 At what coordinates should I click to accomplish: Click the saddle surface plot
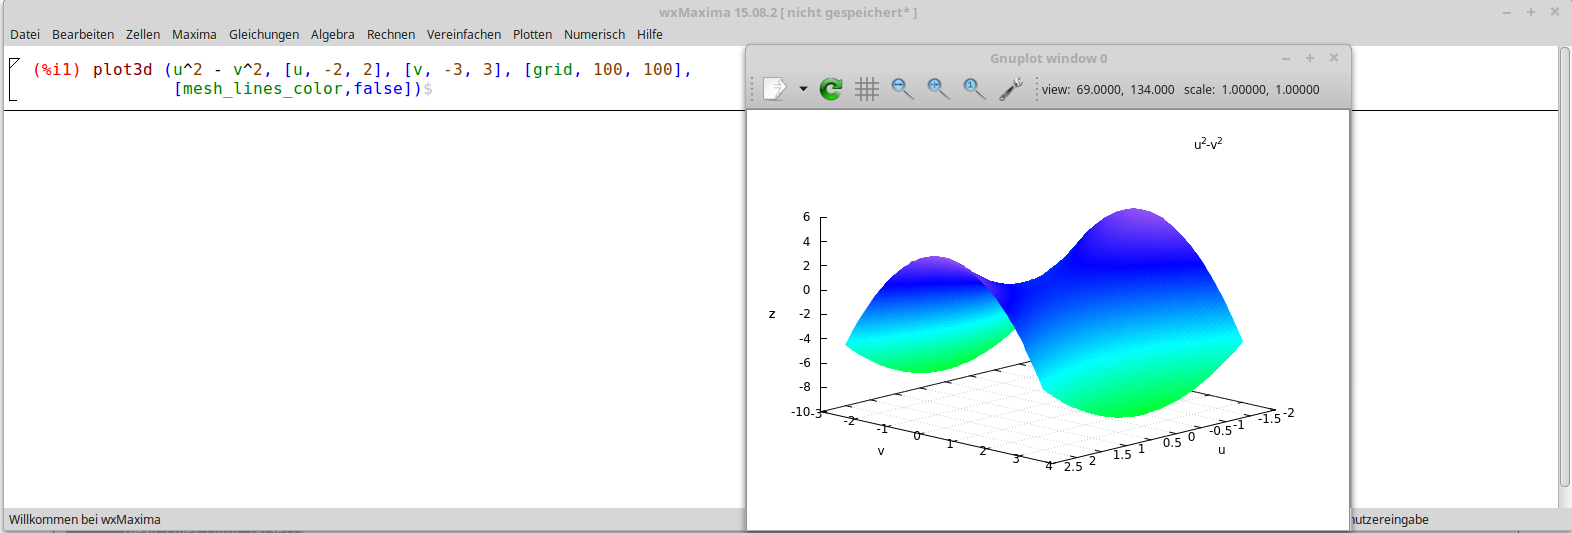tap(1043, 312)
